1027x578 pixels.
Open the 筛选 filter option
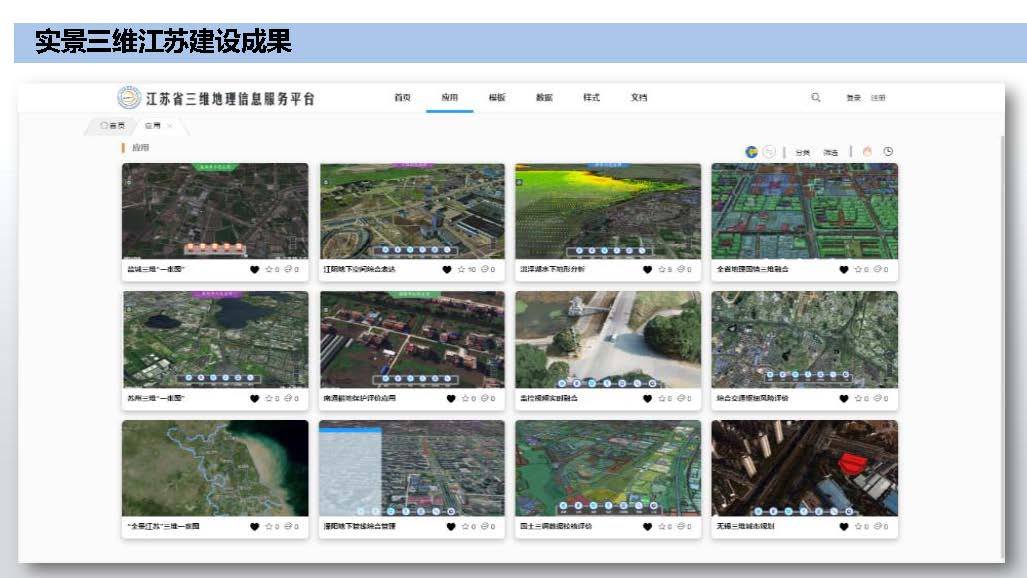[x=831, y=153]
